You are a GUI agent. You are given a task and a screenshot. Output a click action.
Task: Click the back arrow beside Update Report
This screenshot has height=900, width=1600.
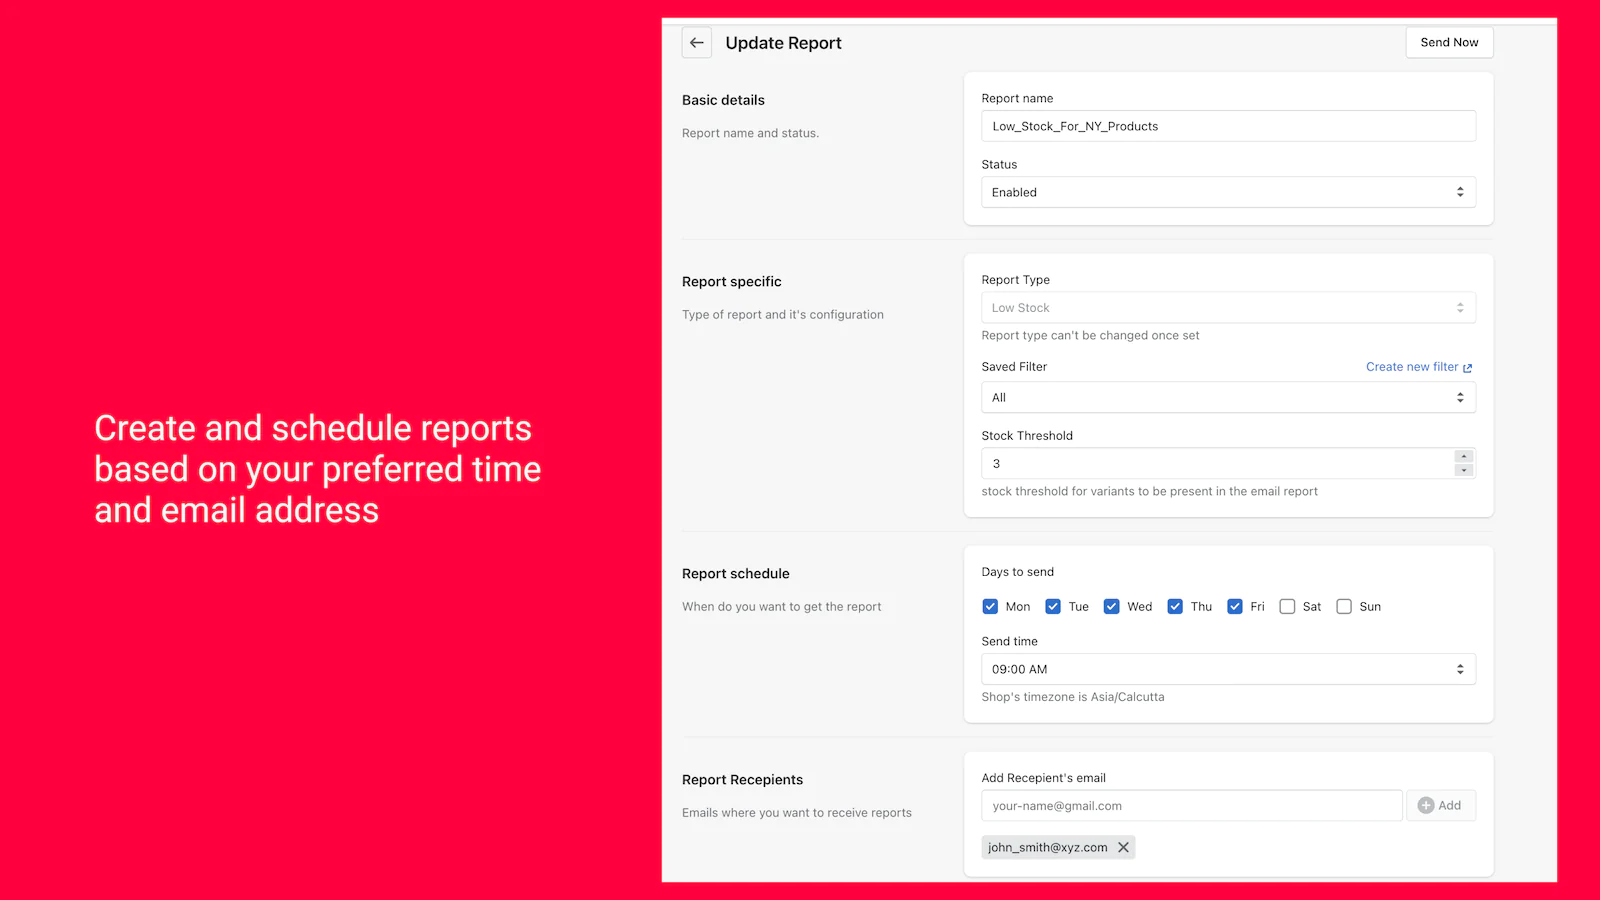(x=697, y=43)
